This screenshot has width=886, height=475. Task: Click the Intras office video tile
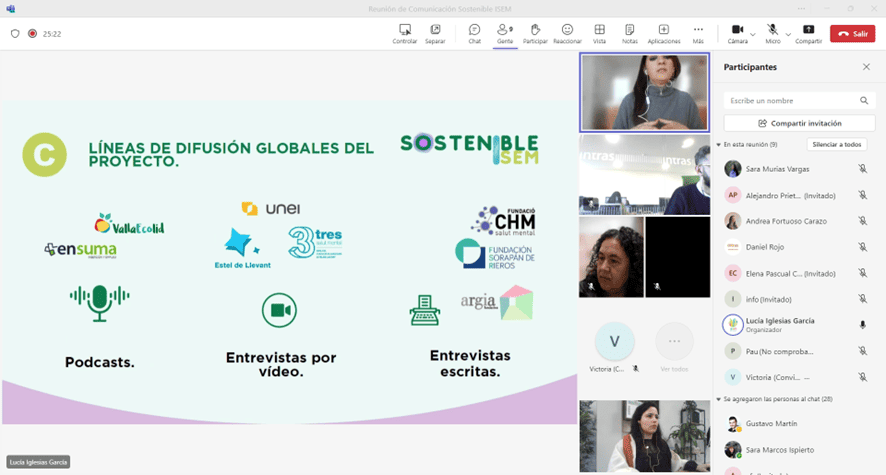click(x=644, y=175)
